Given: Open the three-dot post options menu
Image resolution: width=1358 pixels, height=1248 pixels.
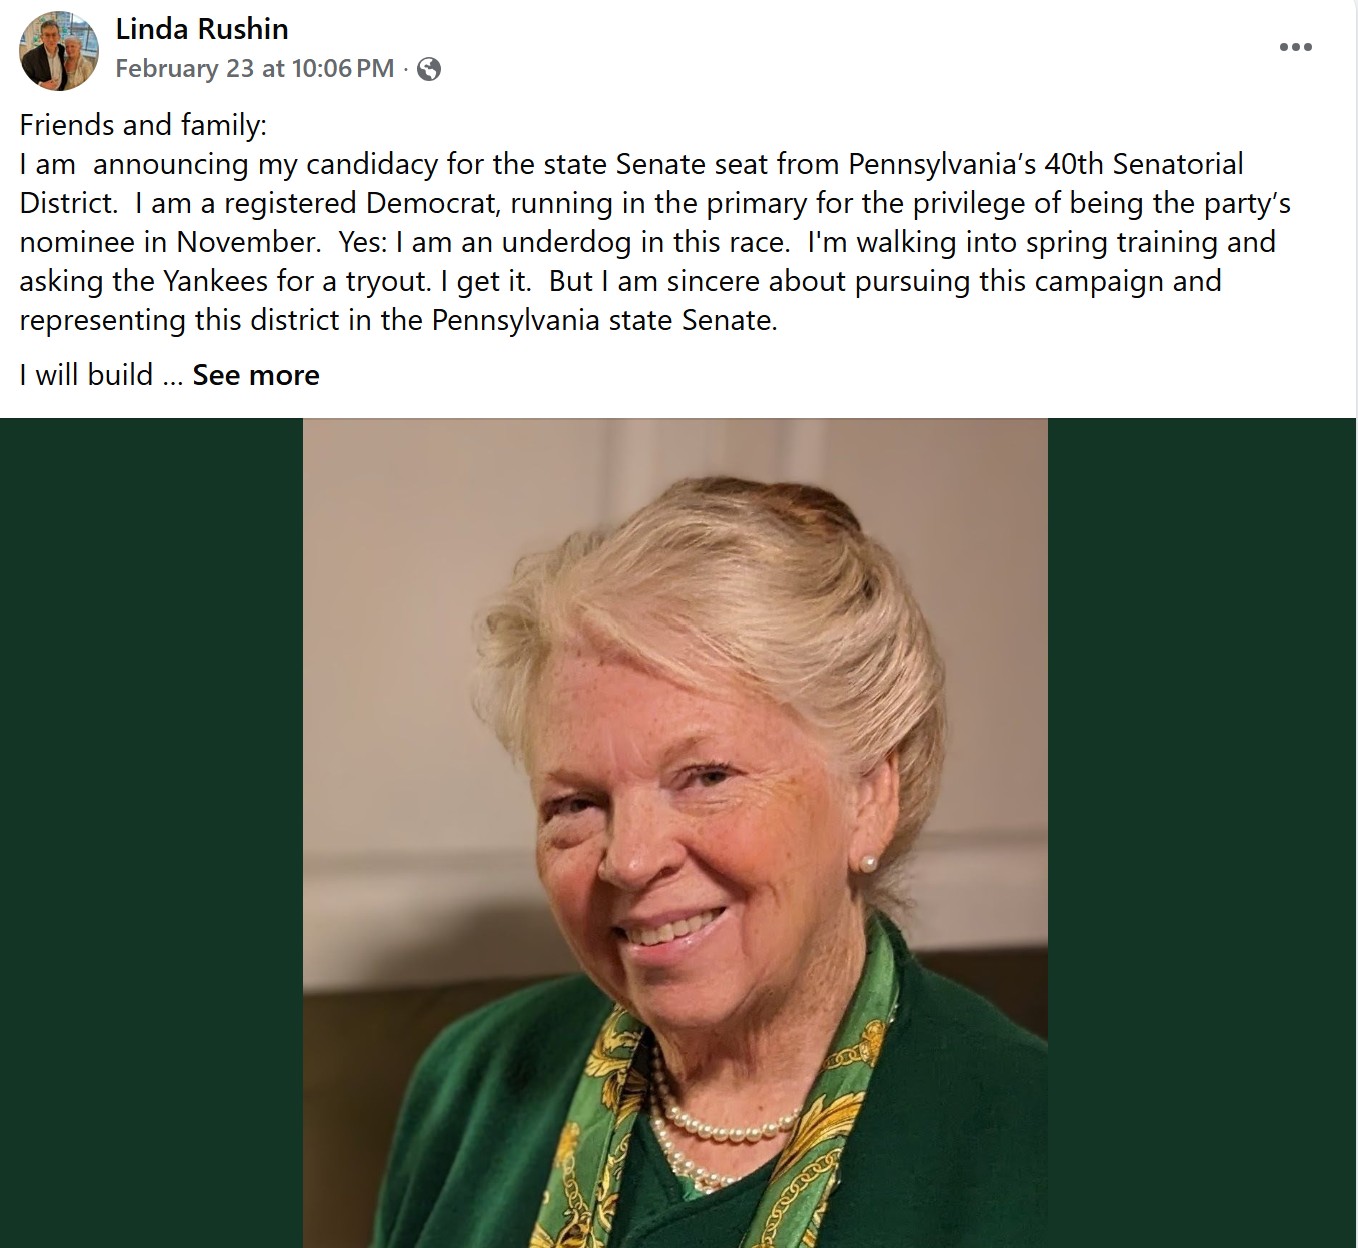Looking at the screenshot, I should click(1295, 47).
